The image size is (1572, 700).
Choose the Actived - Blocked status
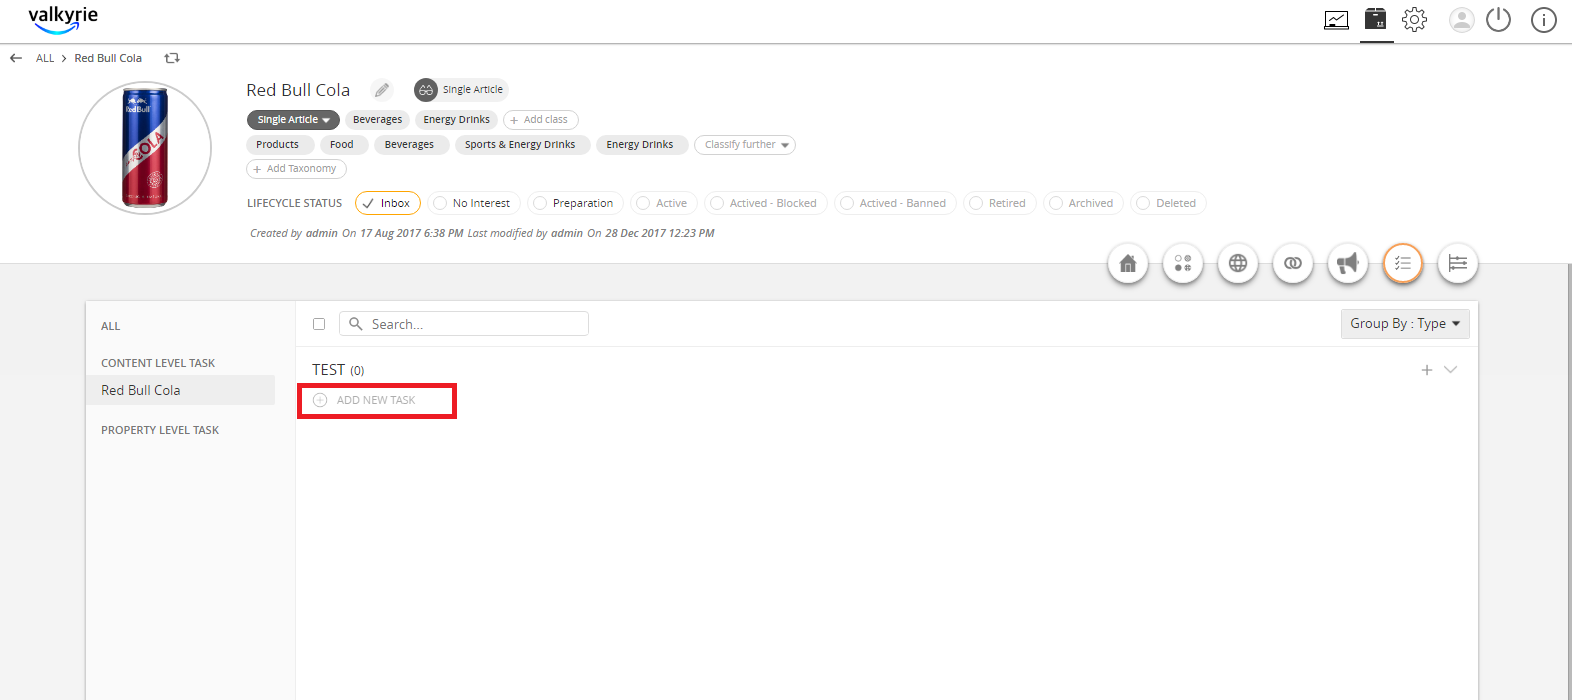click(766, 203)
